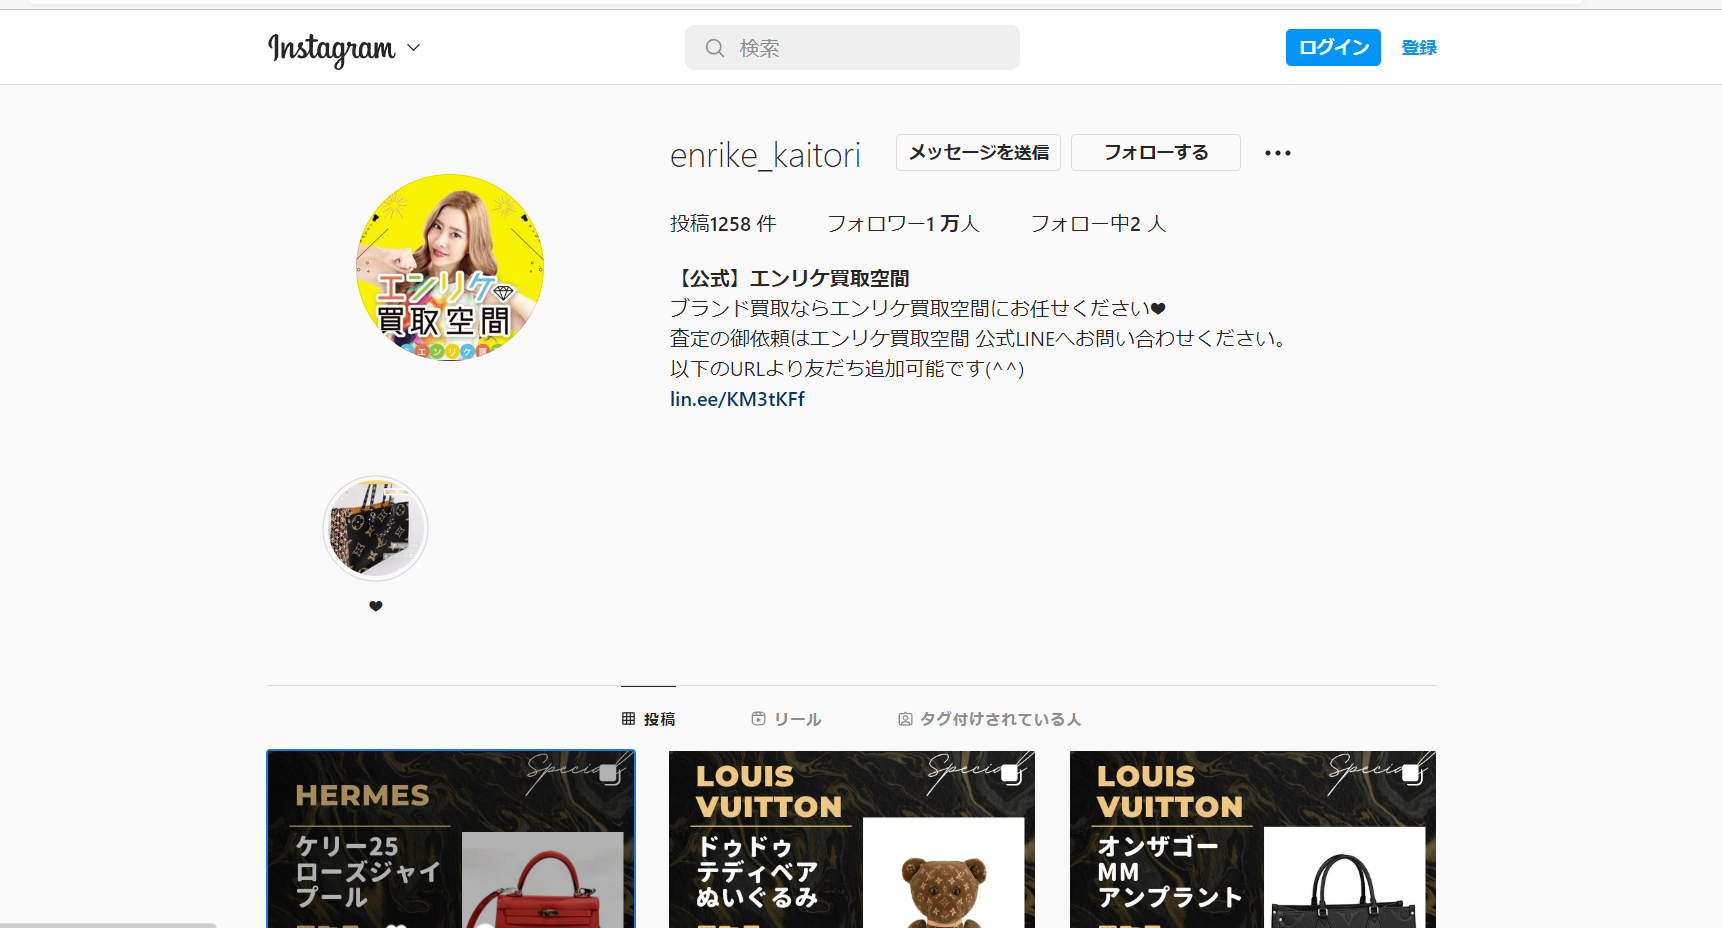
Task: Select the 投稿 tab
Action: pos(648,719)
